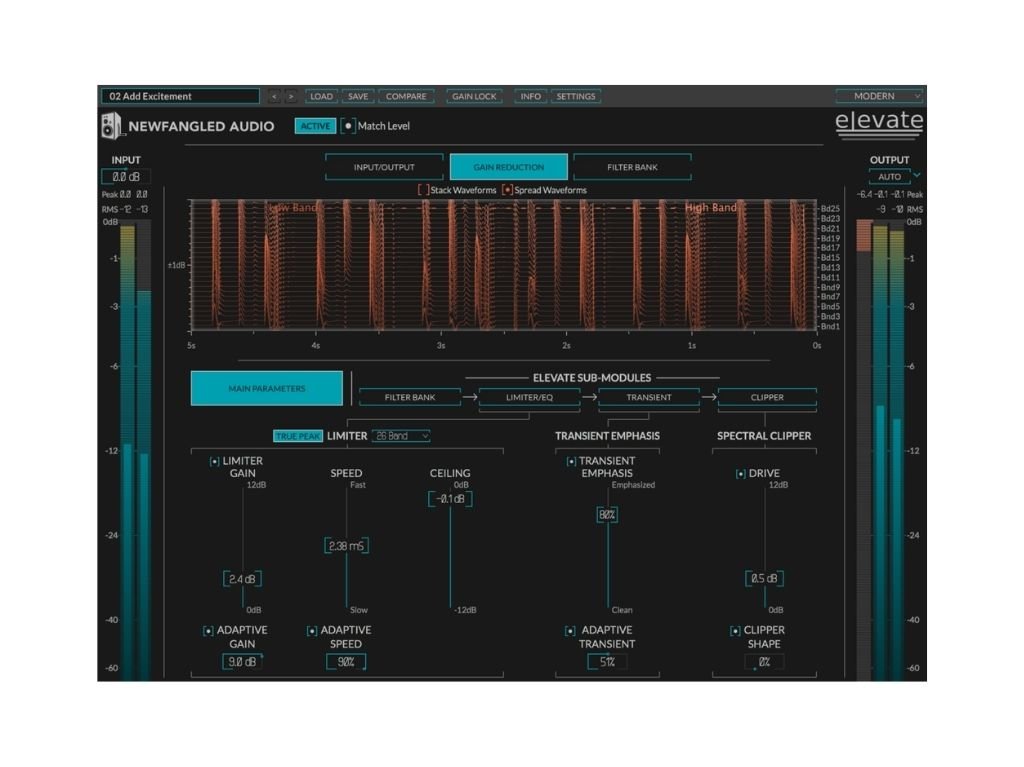Switch to the GAIN REDUCTION display tab
Screen dimensions: 1024x767
tap(509, 167)
